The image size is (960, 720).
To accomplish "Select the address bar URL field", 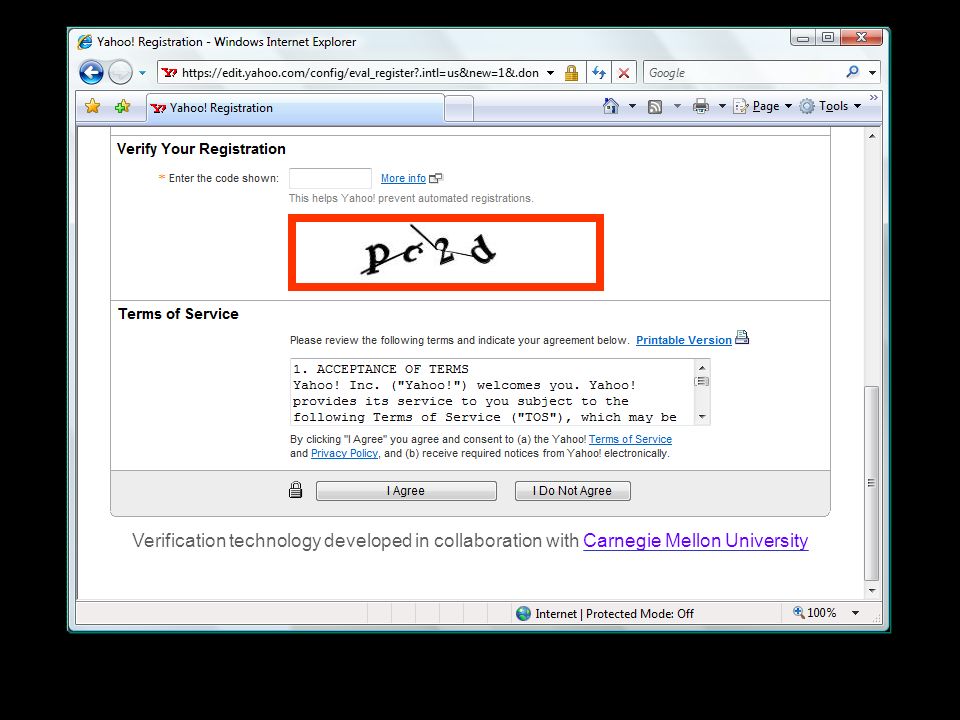I will pos(360,73).
